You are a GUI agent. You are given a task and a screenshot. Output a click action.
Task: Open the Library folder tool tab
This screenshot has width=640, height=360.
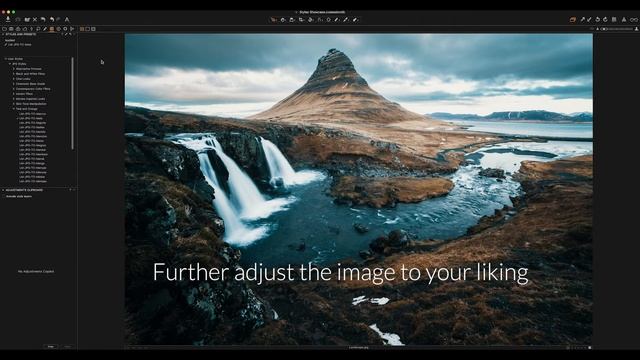4,29
